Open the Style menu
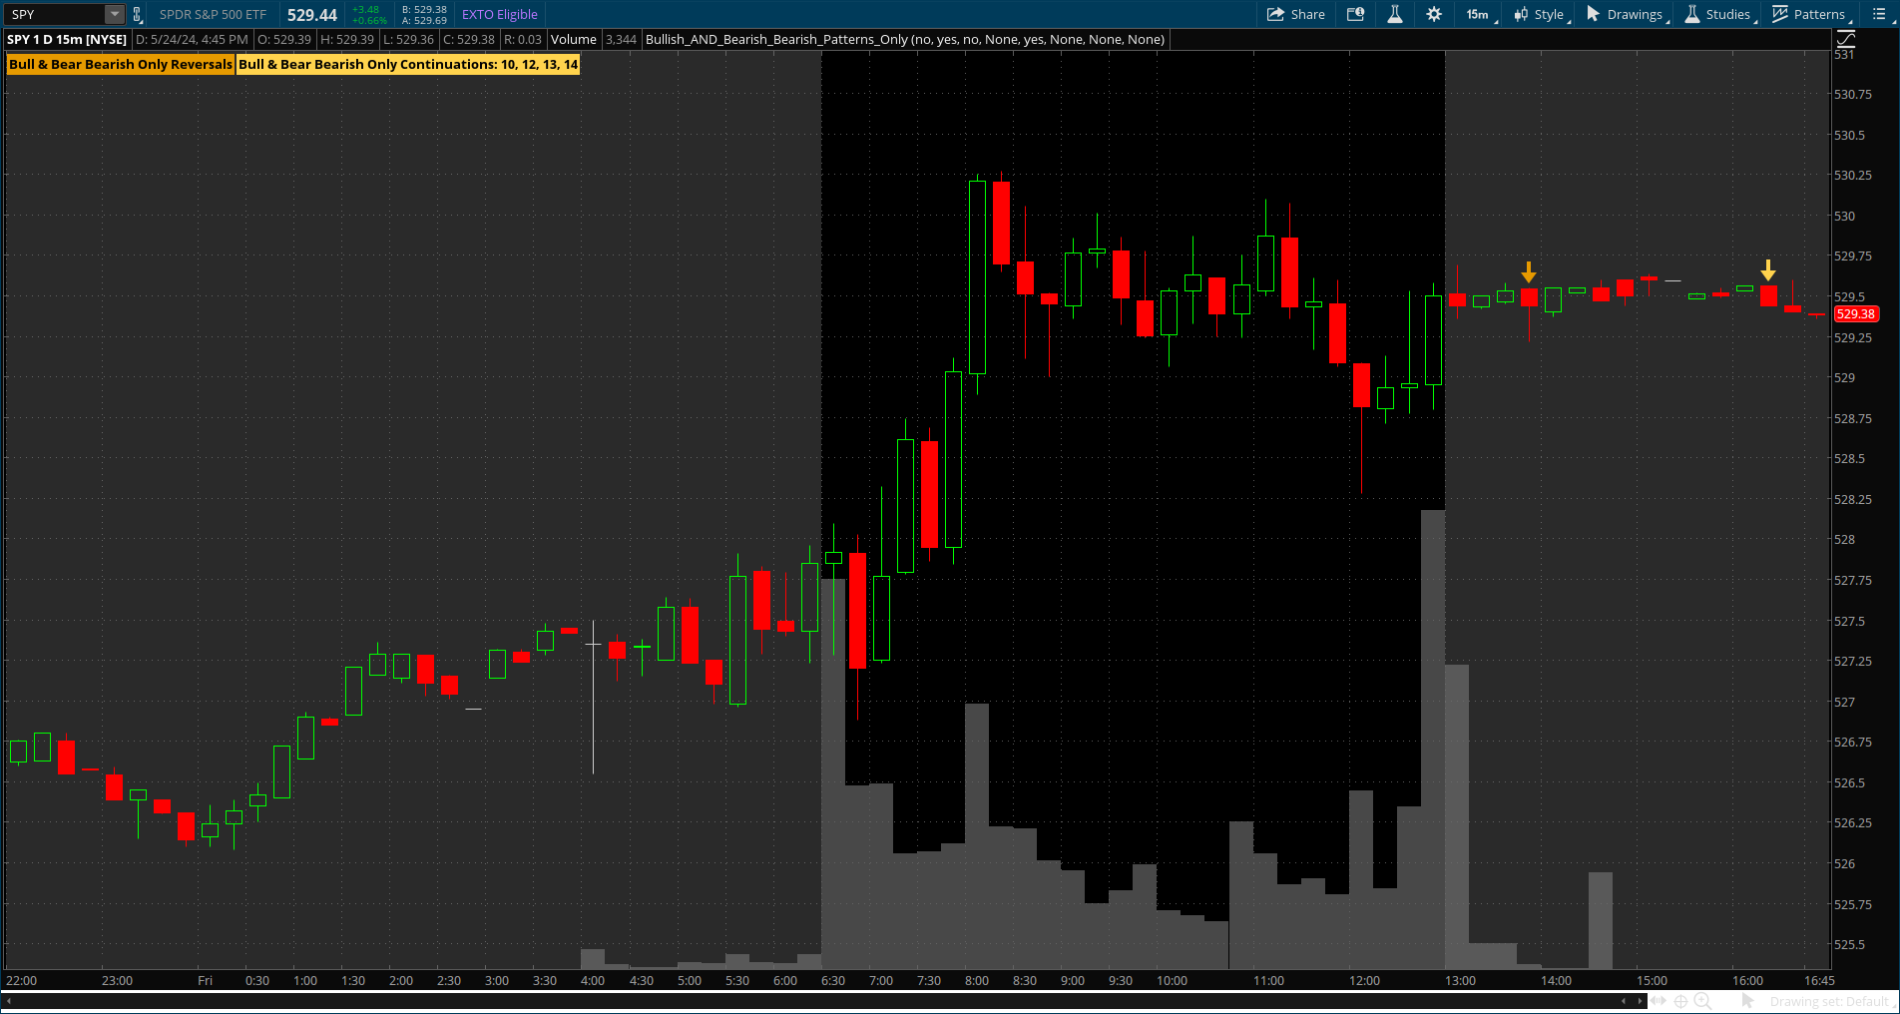The width and height of the screenshot is (1900, 1014). [1540, 14]
